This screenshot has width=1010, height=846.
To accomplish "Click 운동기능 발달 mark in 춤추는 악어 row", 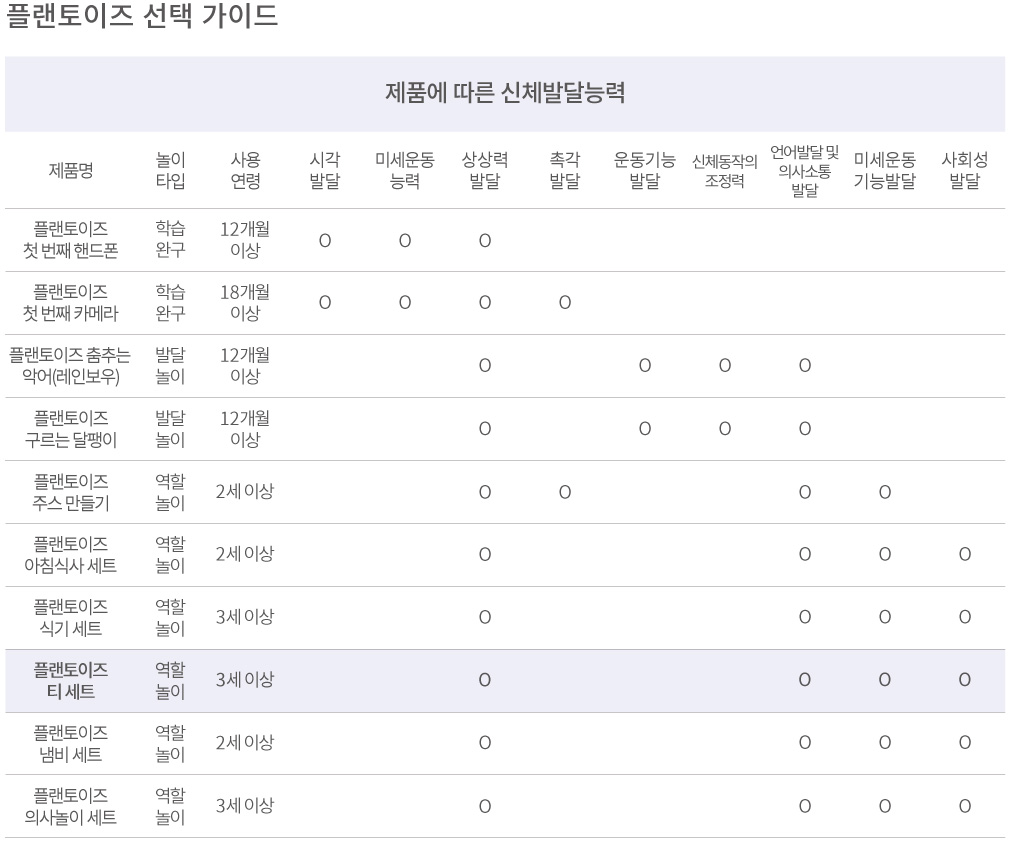I will pyautogui.click(x=645, y=366).
